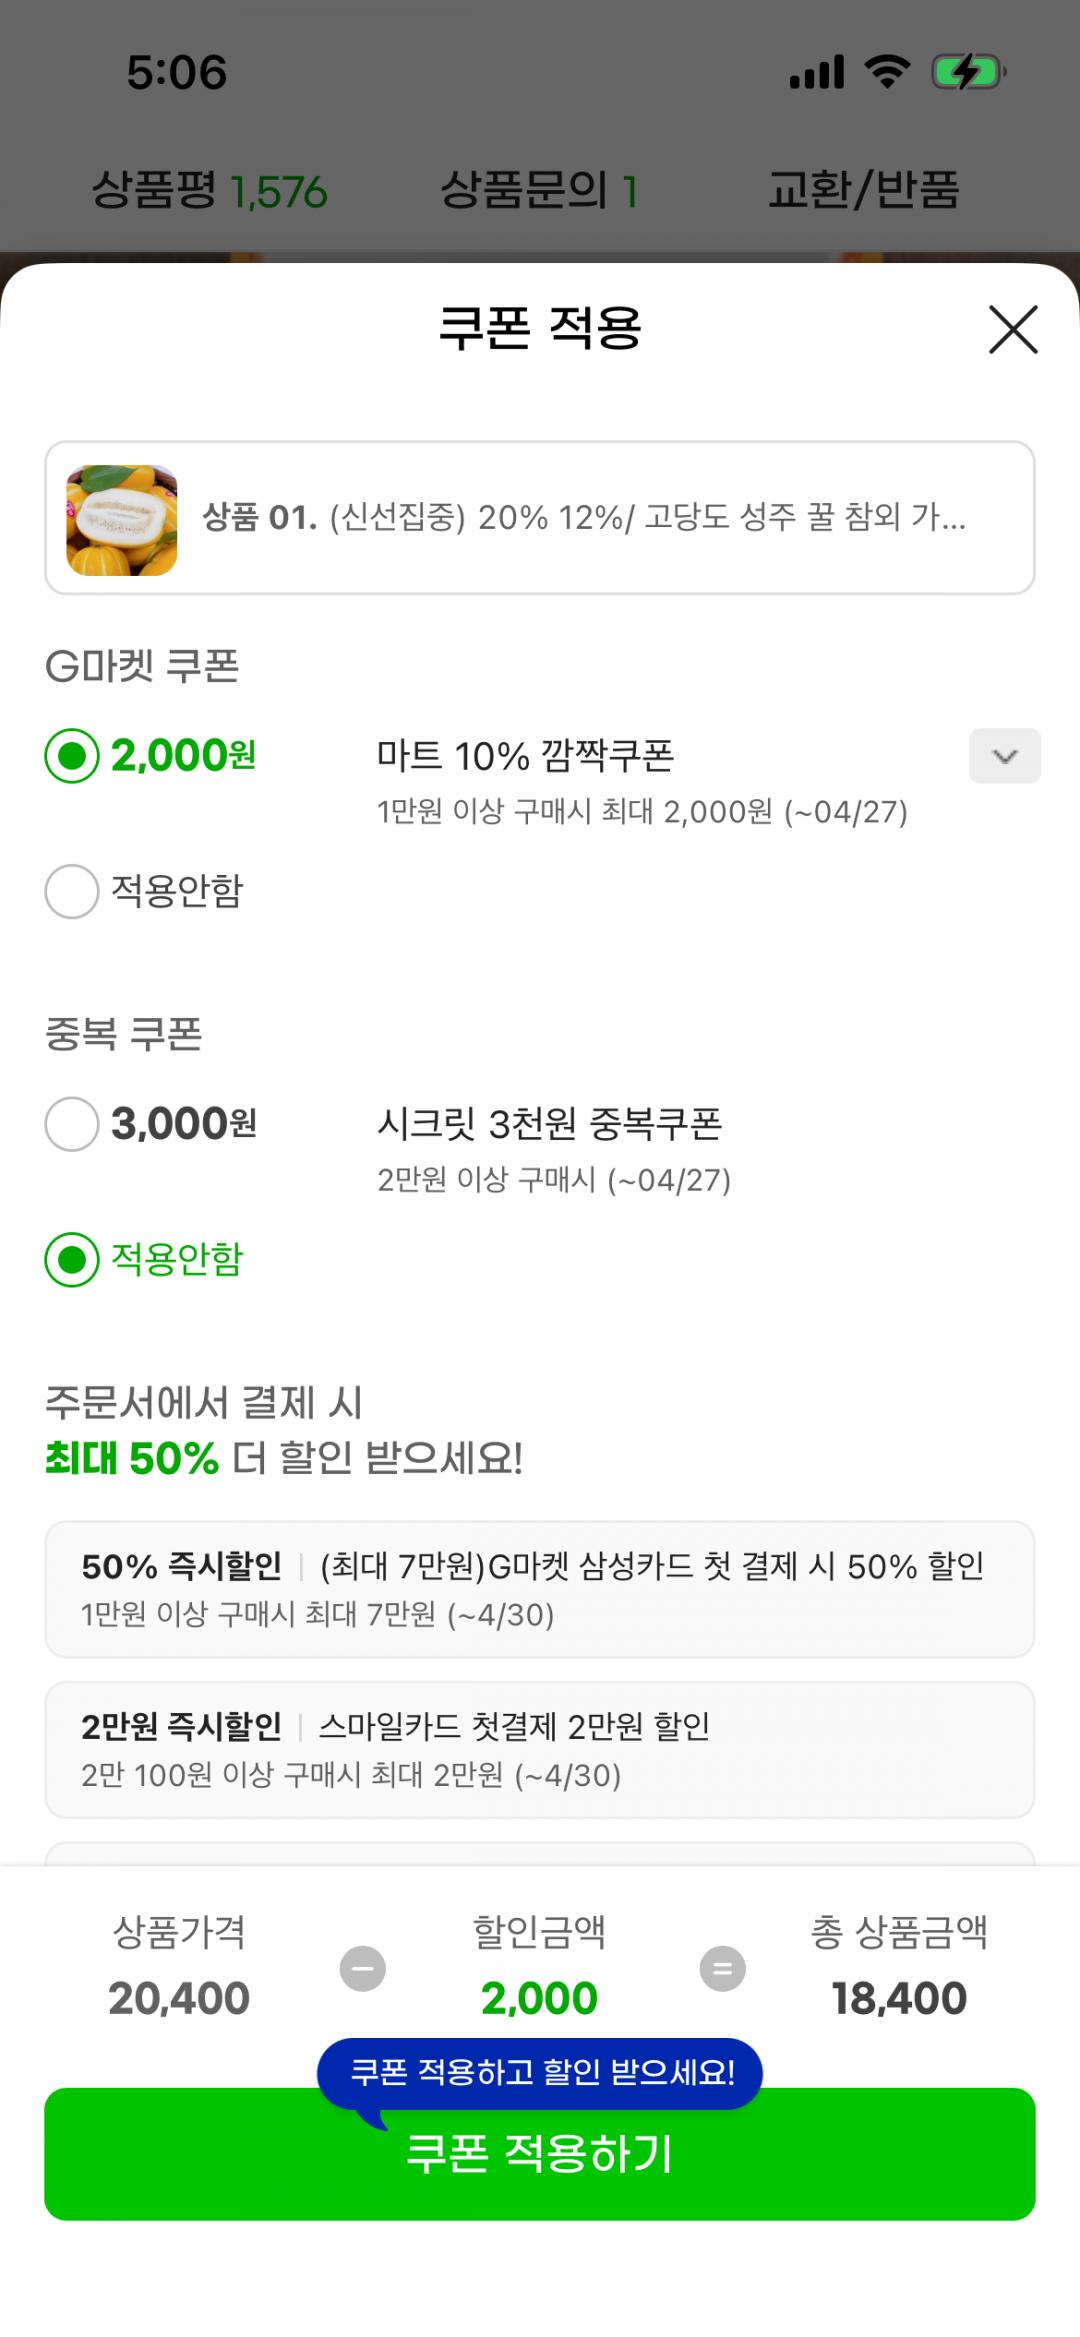Tap the 50% 즉시할인 삼성카드 offer
Screen dimensions: 1080x2337
(539, 1589)
